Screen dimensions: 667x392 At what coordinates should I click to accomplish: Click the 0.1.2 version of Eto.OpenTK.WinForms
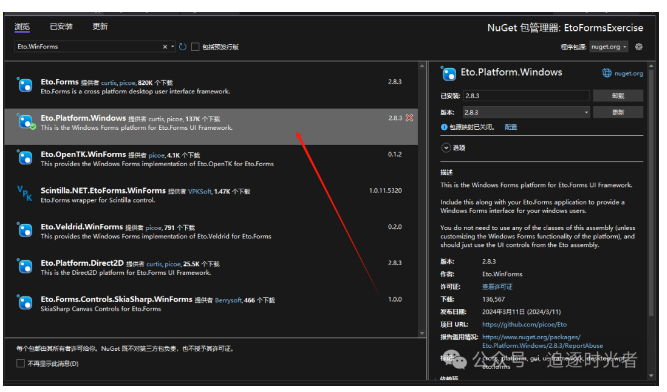(394, 154)
